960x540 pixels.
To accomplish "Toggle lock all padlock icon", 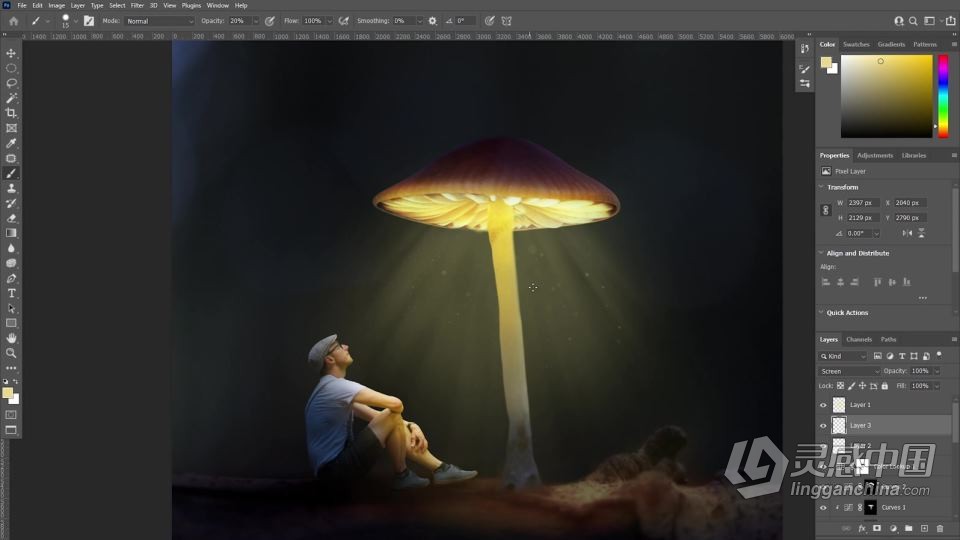I will (884, 386).
